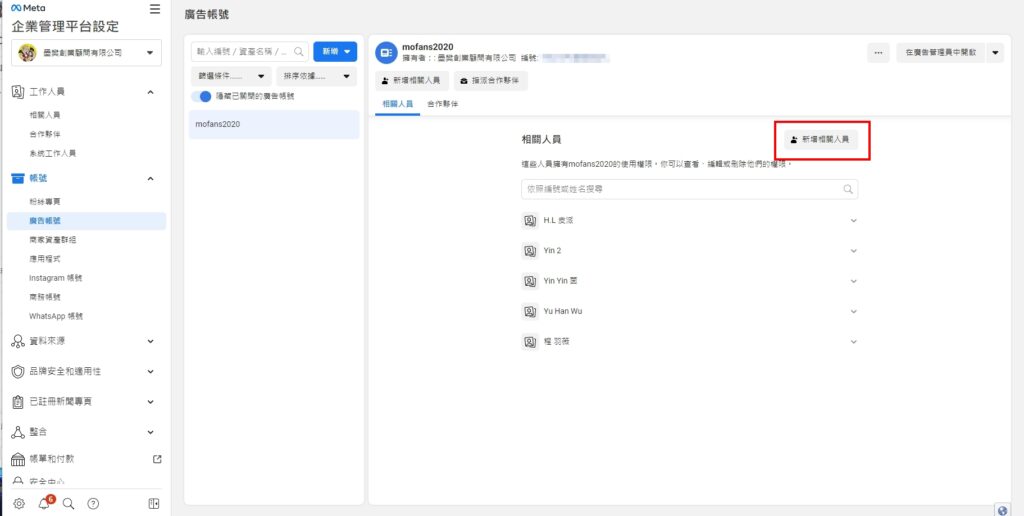Open the notifications bell with badge 6

click(44, 503)
